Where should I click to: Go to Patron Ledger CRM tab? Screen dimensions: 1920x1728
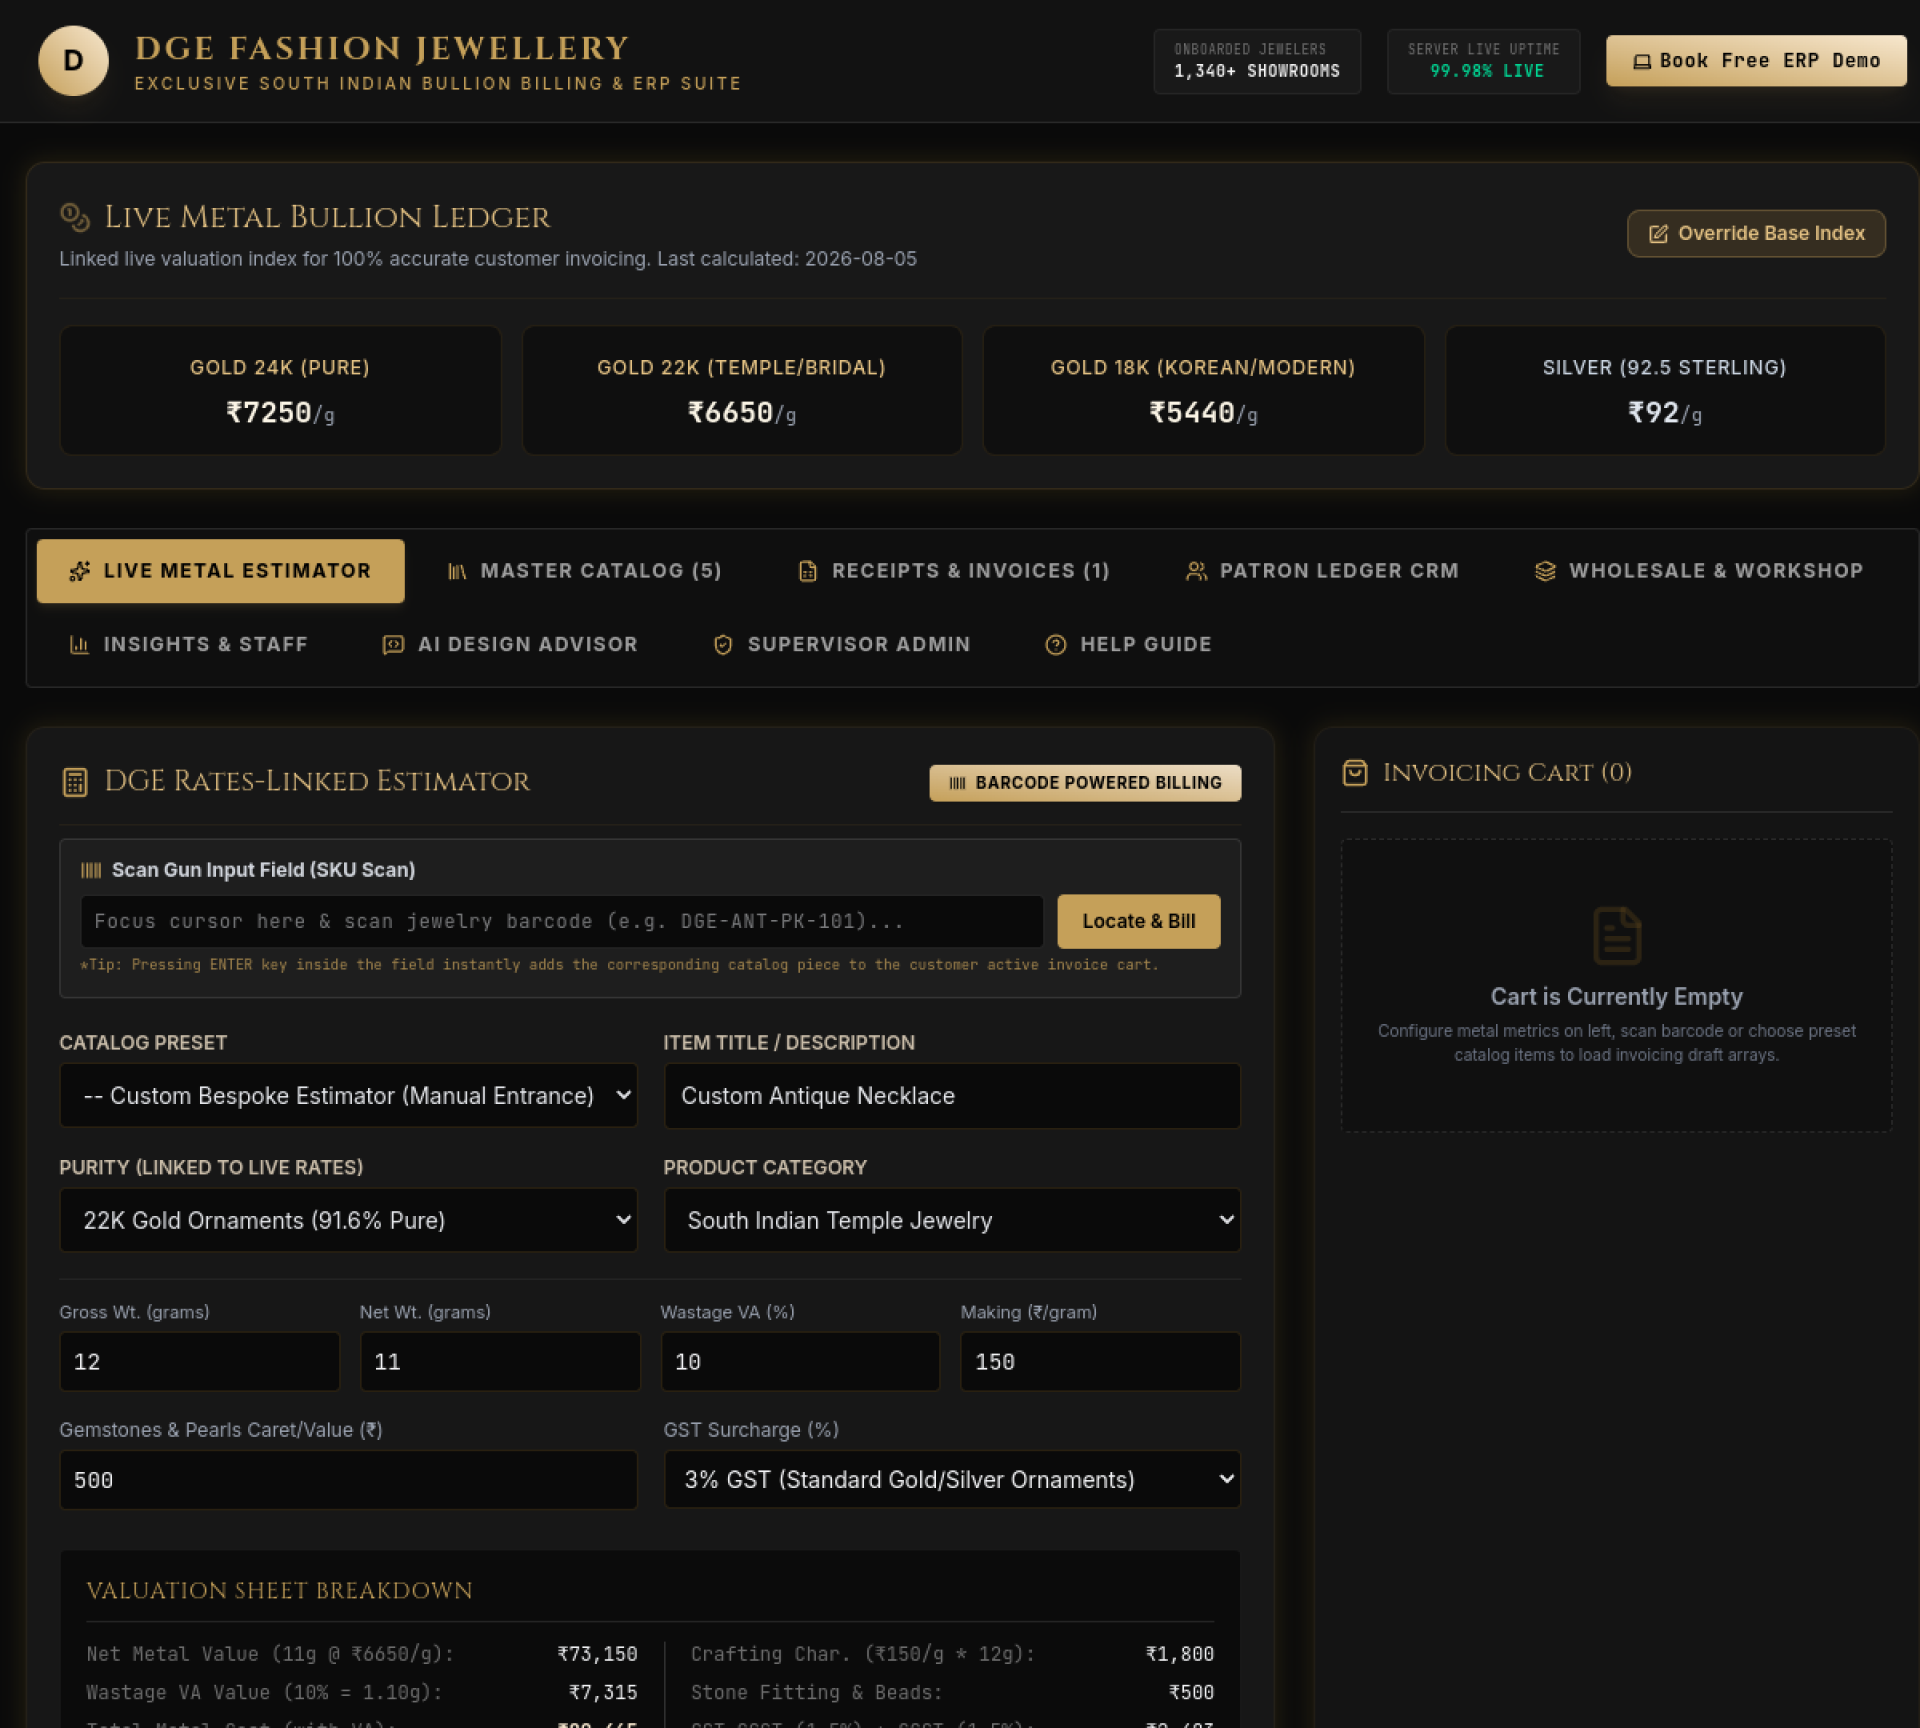point(1321,571)
